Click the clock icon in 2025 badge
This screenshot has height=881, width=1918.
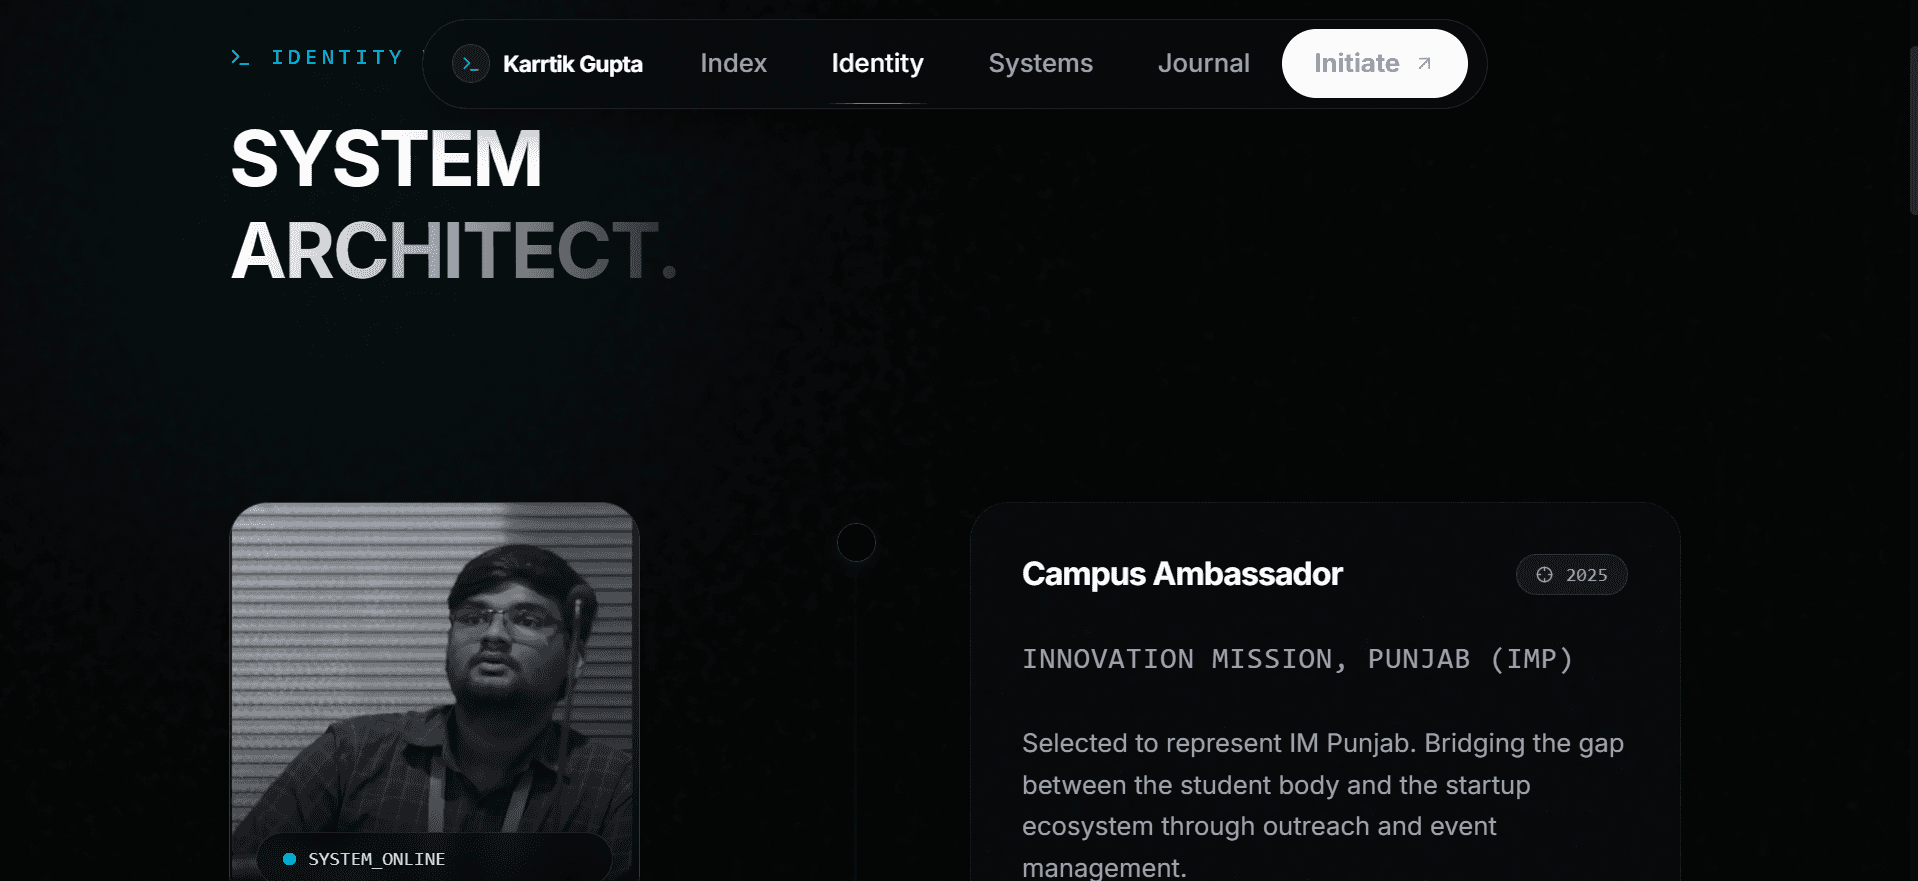pos(1545,575)
